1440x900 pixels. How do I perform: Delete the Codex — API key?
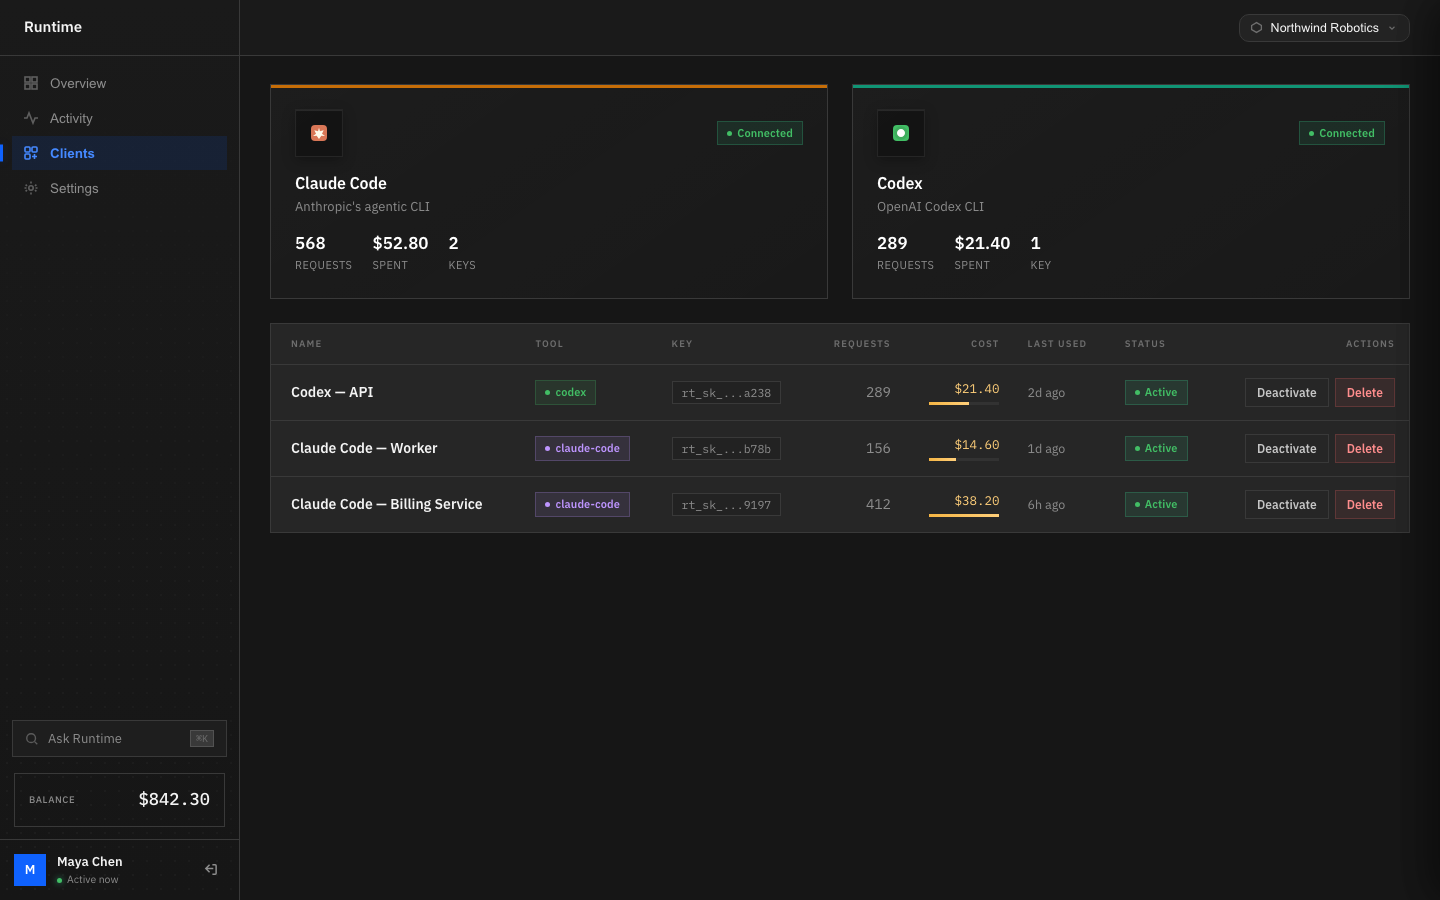point(1365,393)
